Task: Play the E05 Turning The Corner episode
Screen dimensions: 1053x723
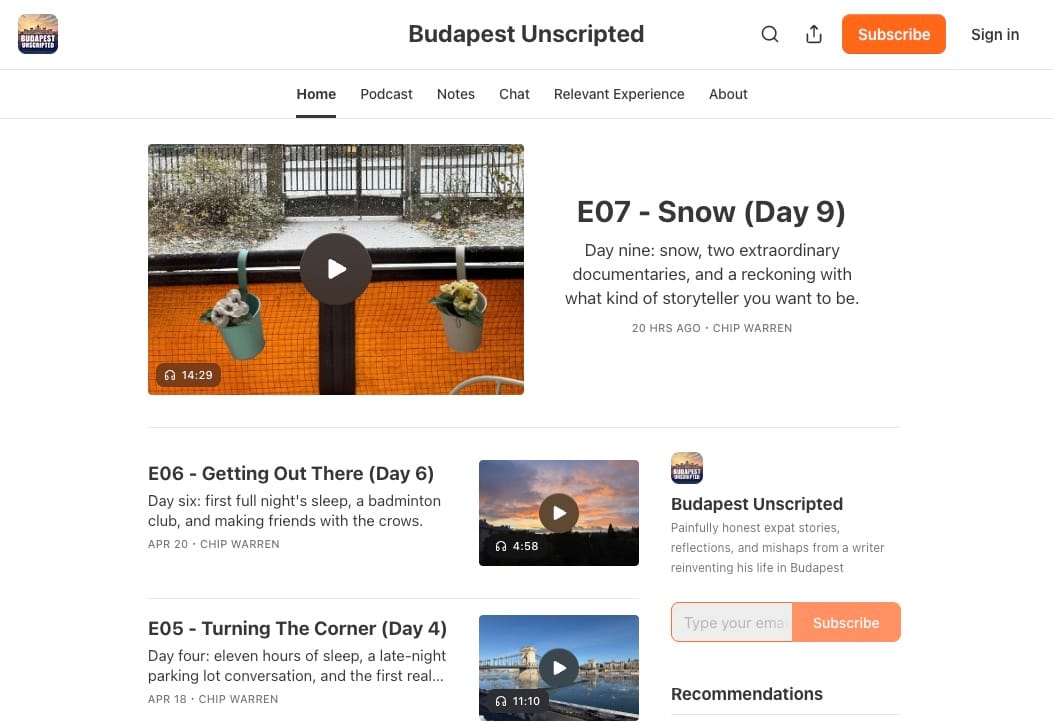Action: (x=559, y=668)
